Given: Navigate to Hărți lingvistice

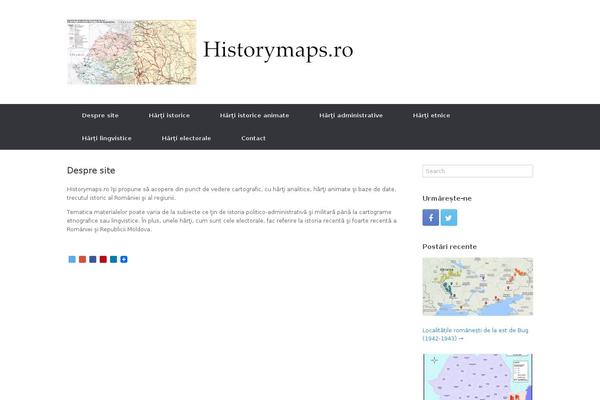Looking at the screenshot, I should (x=106, y=138).
